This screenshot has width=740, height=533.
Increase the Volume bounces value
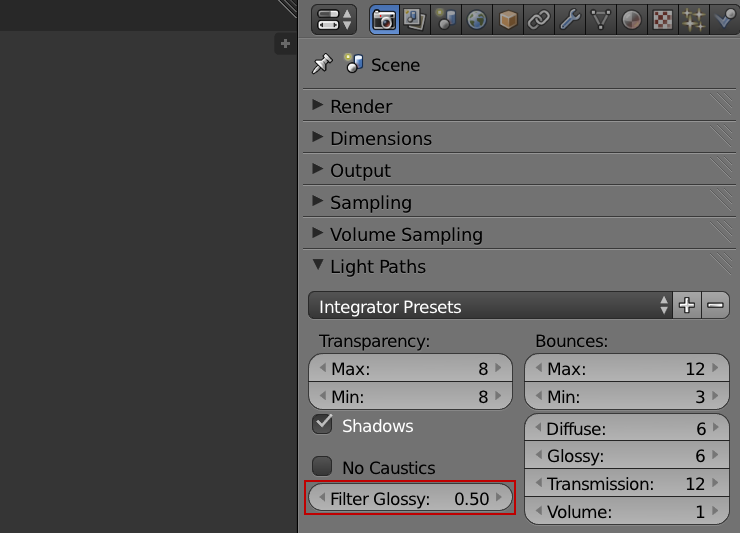716,510
